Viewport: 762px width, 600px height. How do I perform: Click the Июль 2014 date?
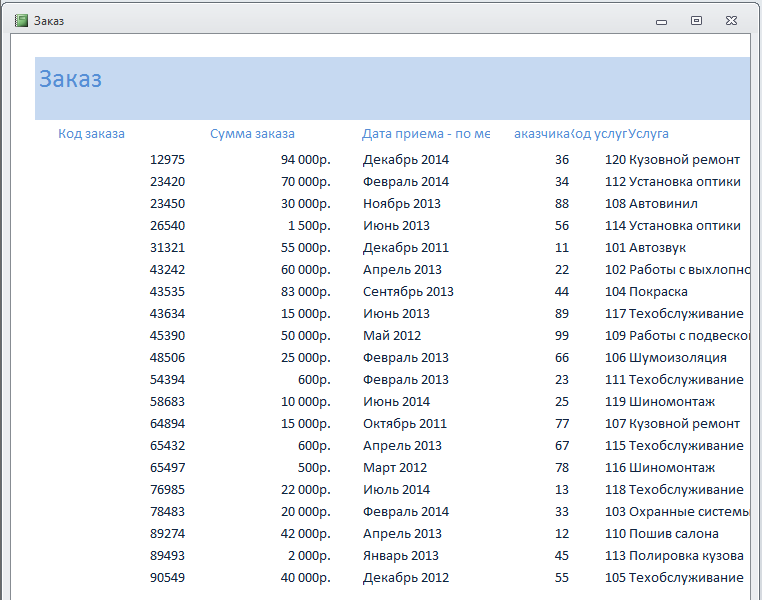point(396,490)
